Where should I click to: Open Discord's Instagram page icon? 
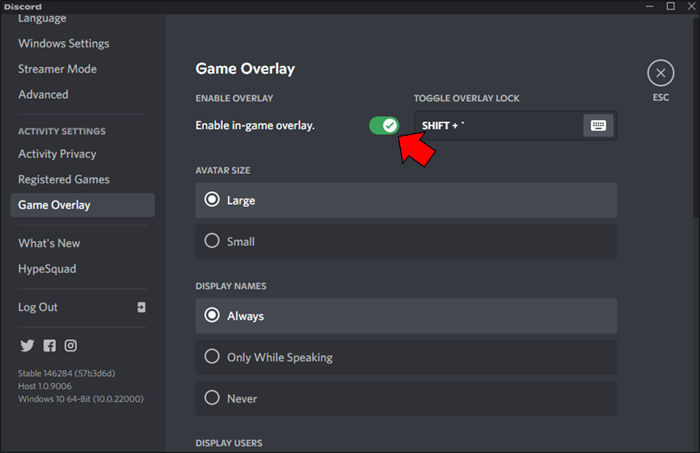tap(71, 346)
